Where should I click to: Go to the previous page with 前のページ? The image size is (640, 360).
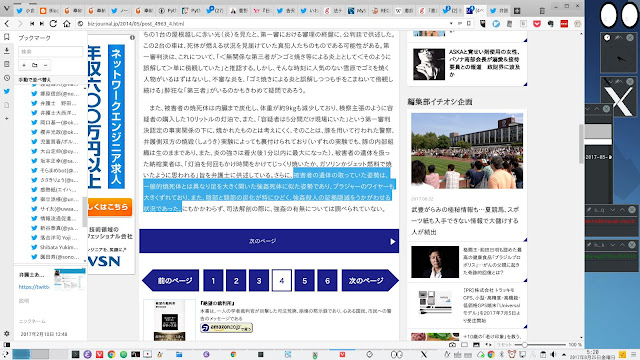pyautogui.click(x=171, y=280)
